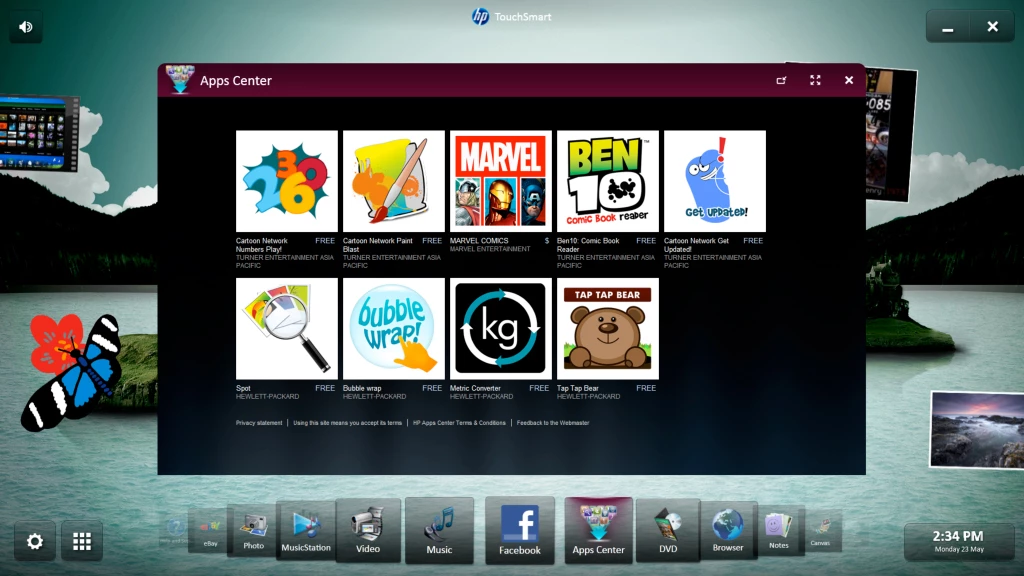The width and height of the screenshot is (1024, 576).
Task: Click the Ben10: Comic Book Reader title
Action: pyautogui.click(x=588, y=245)
